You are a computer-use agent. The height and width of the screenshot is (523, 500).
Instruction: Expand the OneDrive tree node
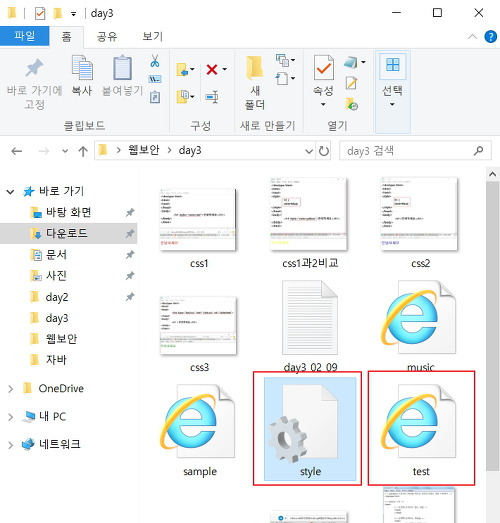pos(10,389)
